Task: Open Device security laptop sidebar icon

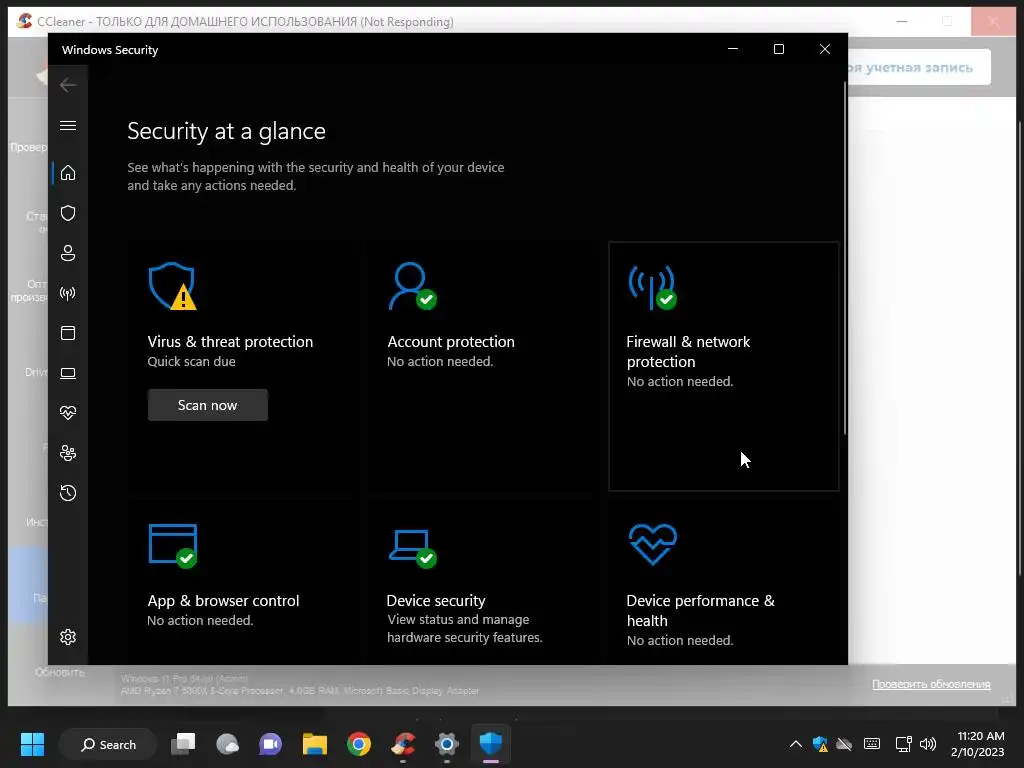Action: 68,374
